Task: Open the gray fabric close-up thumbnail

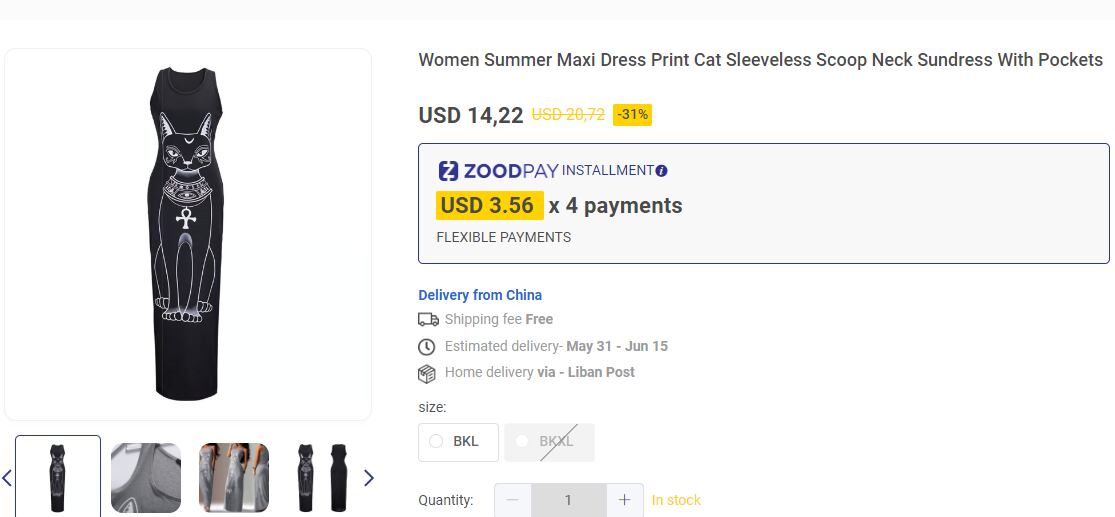Action: (146, 478)
